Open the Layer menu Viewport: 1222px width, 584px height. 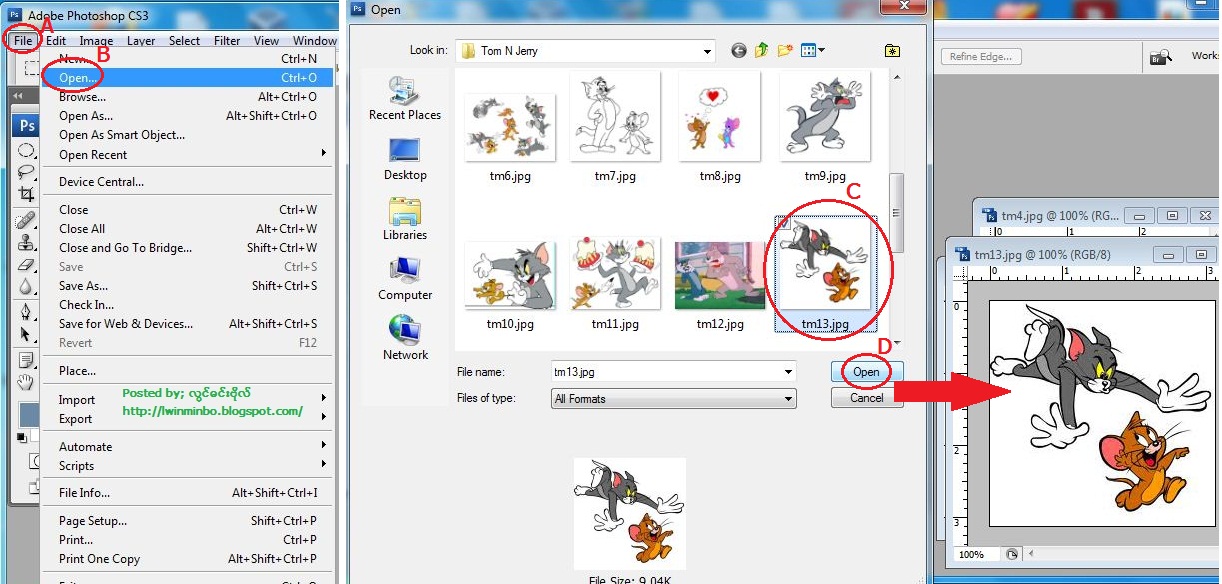click(x=141, y=41)
